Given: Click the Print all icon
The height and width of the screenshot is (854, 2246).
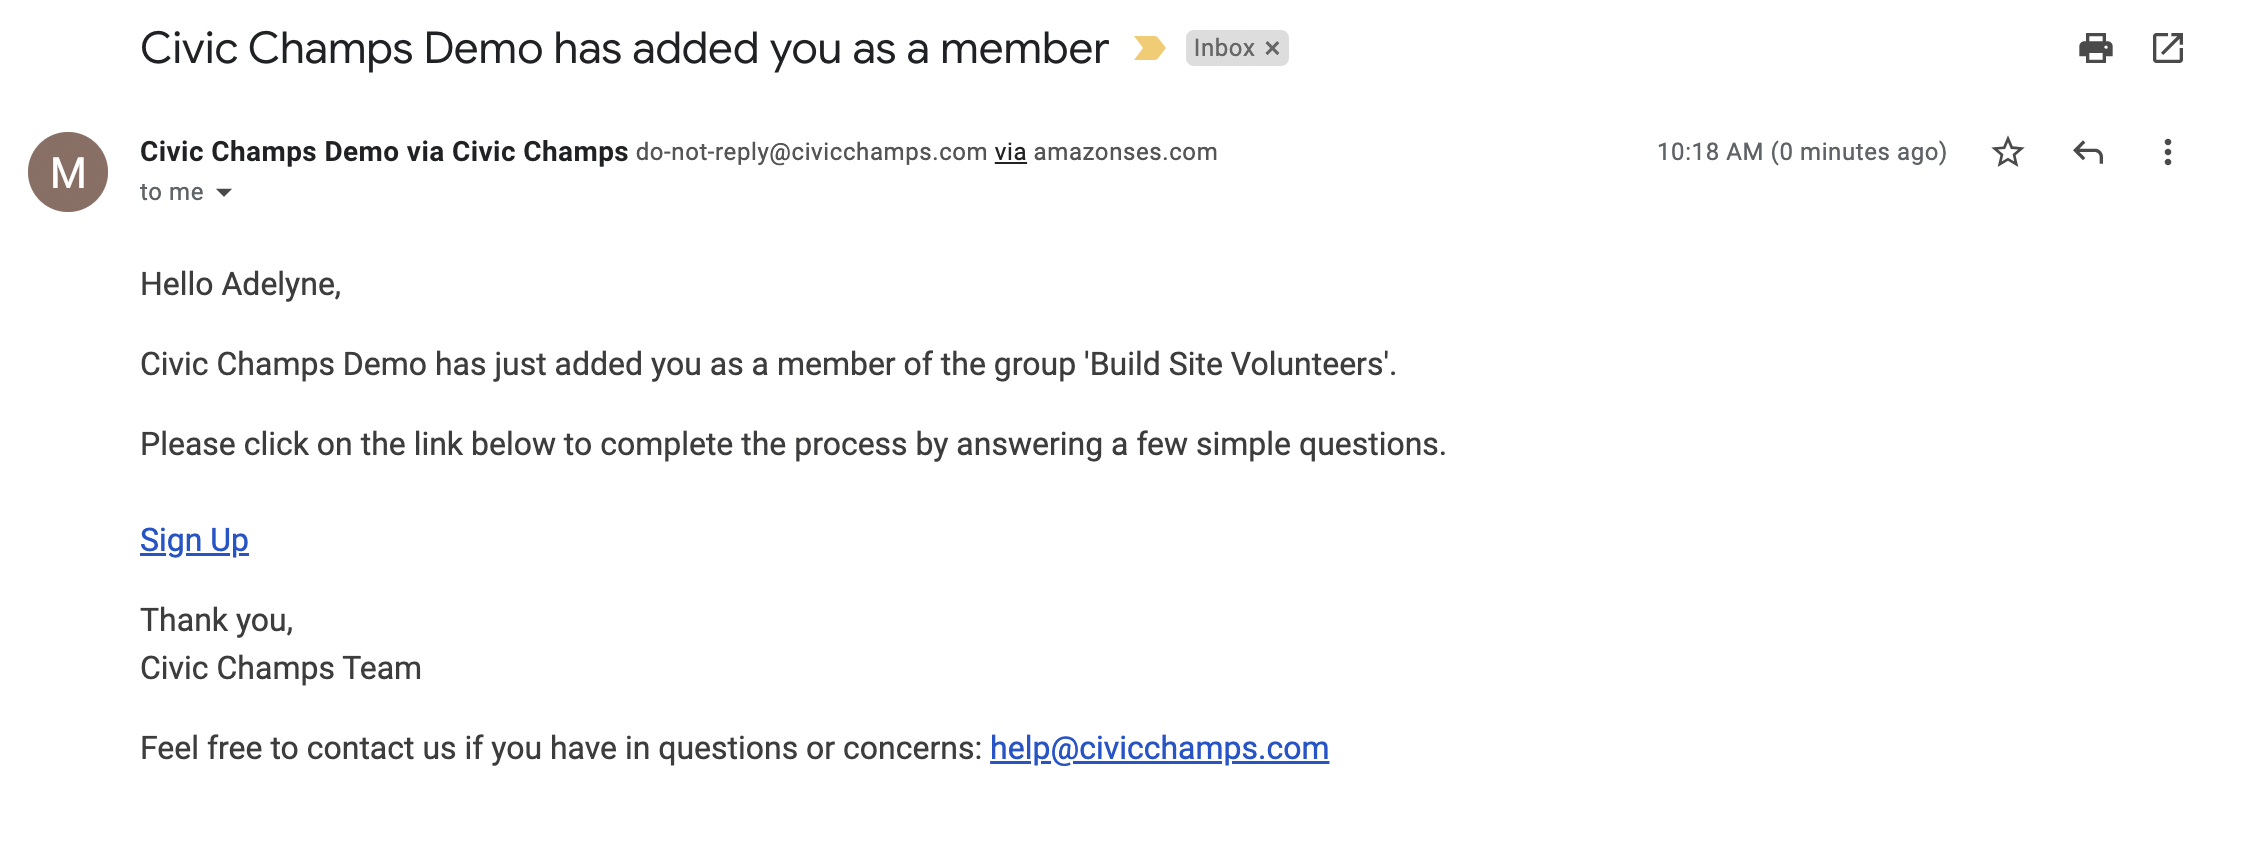Looking at the screenshot, I should (x=2095, y=48).
